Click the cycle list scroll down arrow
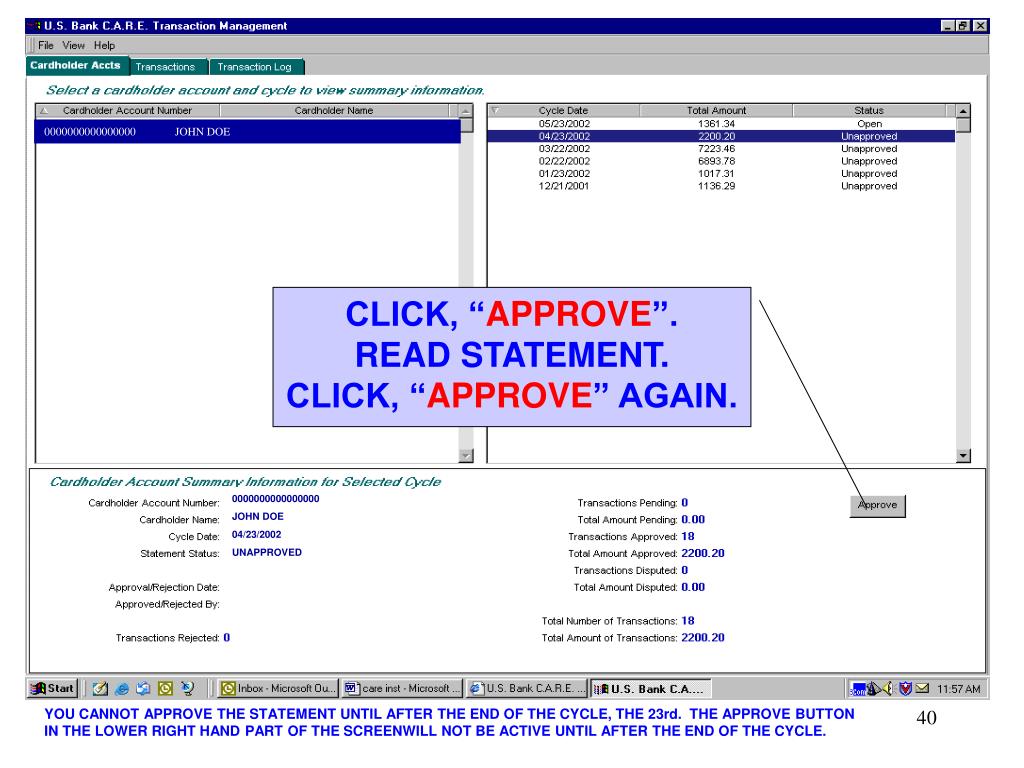 pyautogui.click(x=963, y=456)
